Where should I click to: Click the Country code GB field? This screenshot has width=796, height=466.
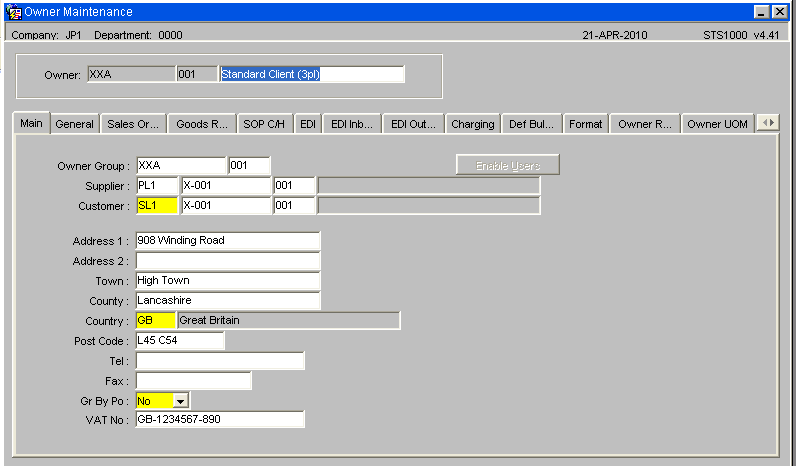pos(156,320)
